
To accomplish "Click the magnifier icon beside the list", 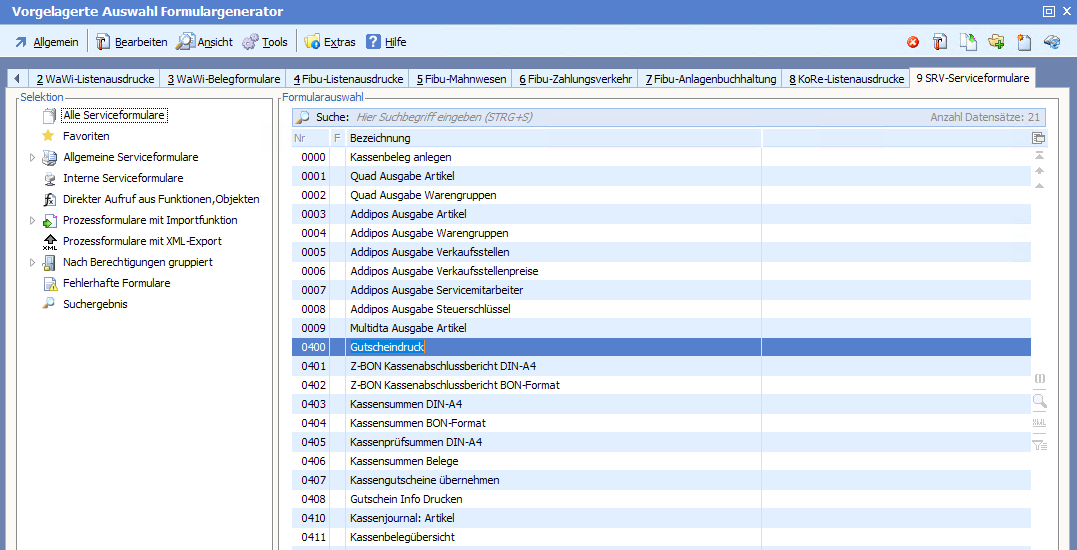I will (1039, 401).
